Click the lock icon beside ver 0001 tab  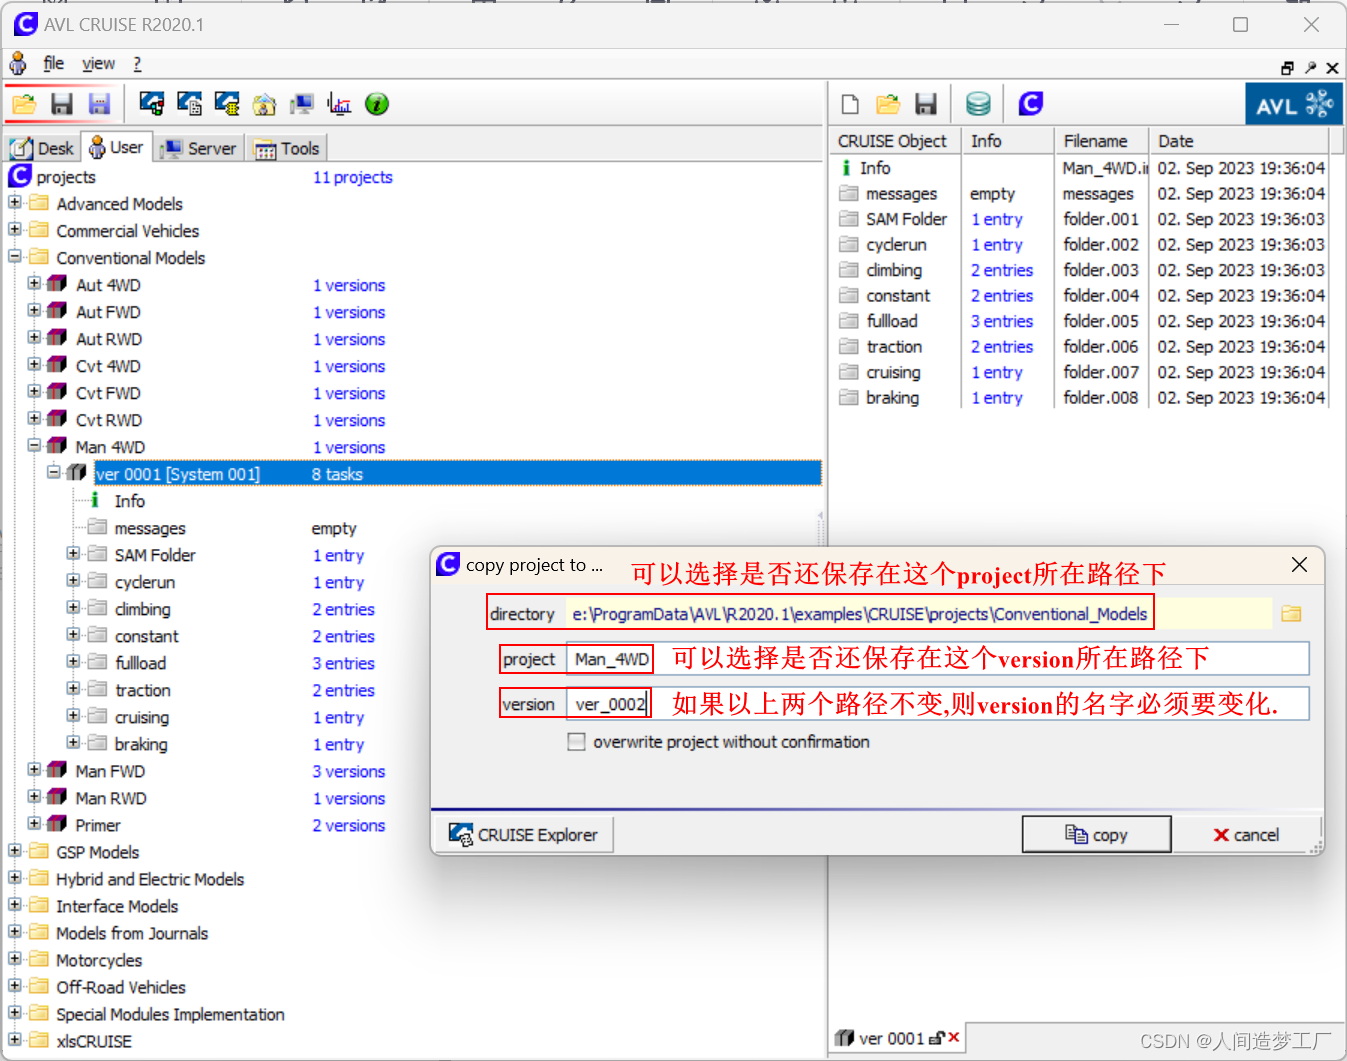tap(936, 1038)
